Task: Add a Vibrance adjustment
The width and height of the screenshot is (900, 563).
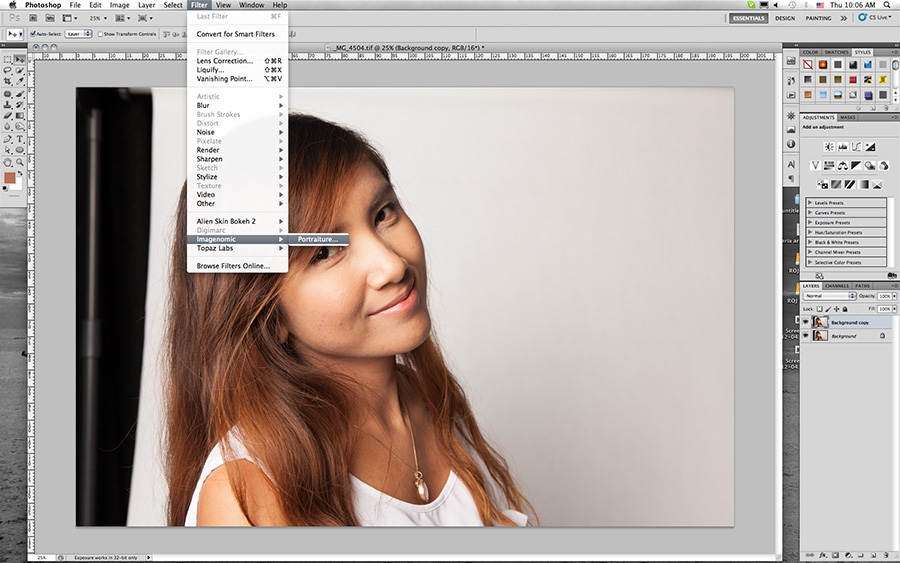Action: (x=816, y=165)
